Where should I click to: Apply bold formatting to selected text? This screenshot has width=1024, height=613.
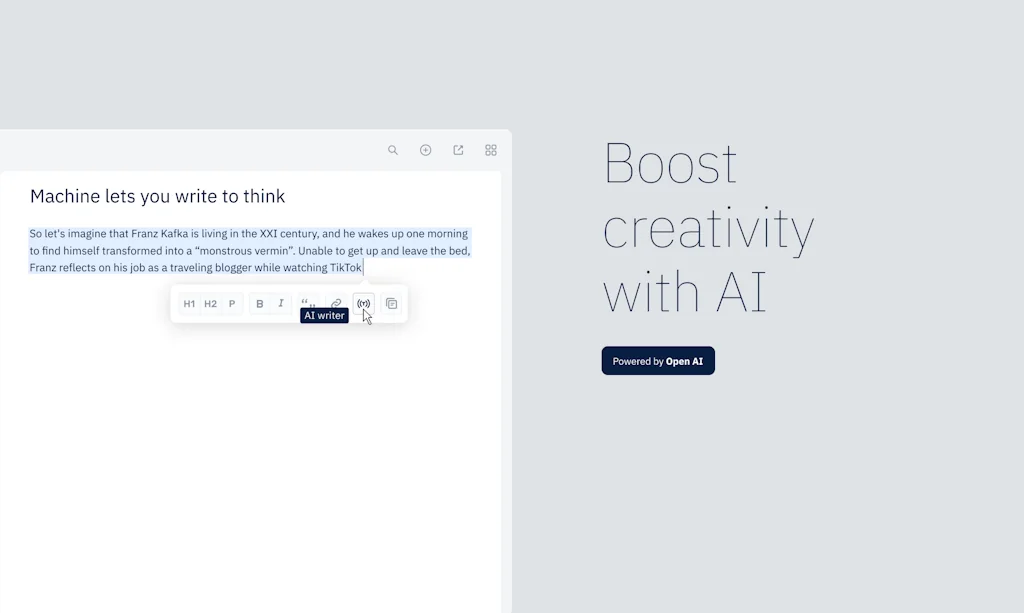(x=259, y=303)
